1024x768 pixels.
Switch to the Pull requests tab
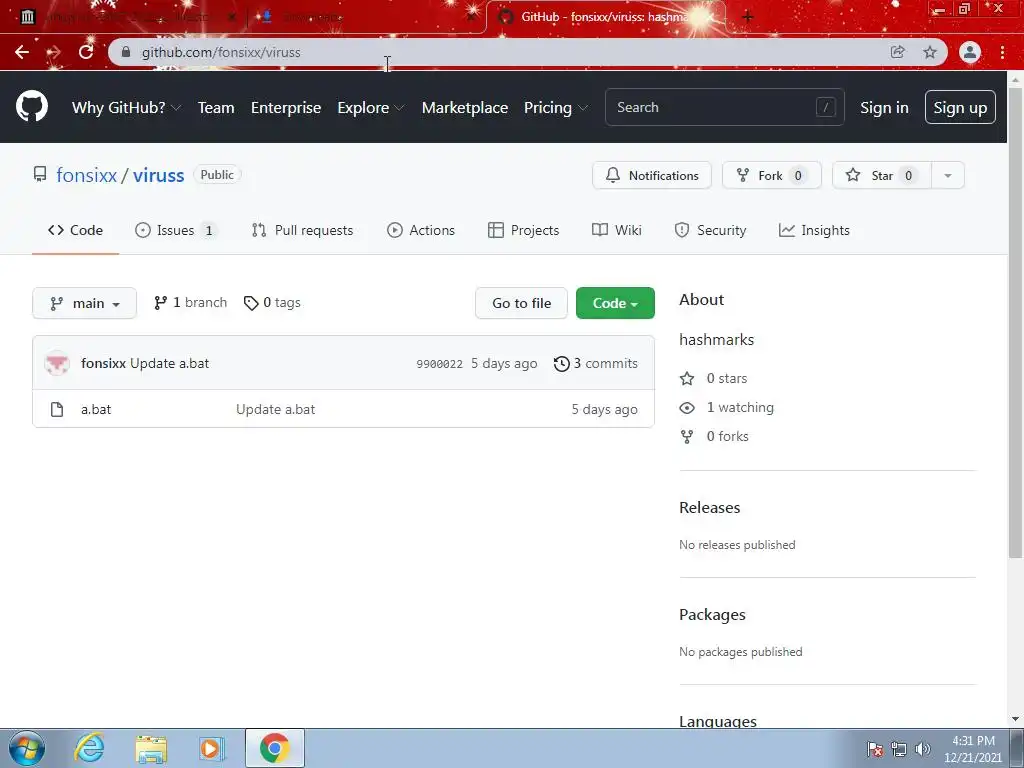302,230
